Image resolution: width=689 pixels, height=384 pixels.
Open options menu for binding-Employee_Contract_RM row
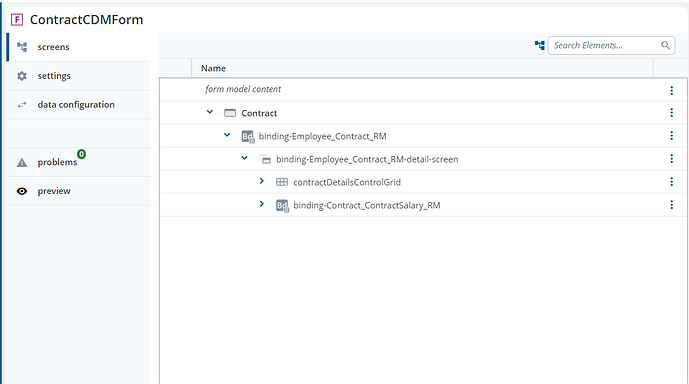point(671,136)
